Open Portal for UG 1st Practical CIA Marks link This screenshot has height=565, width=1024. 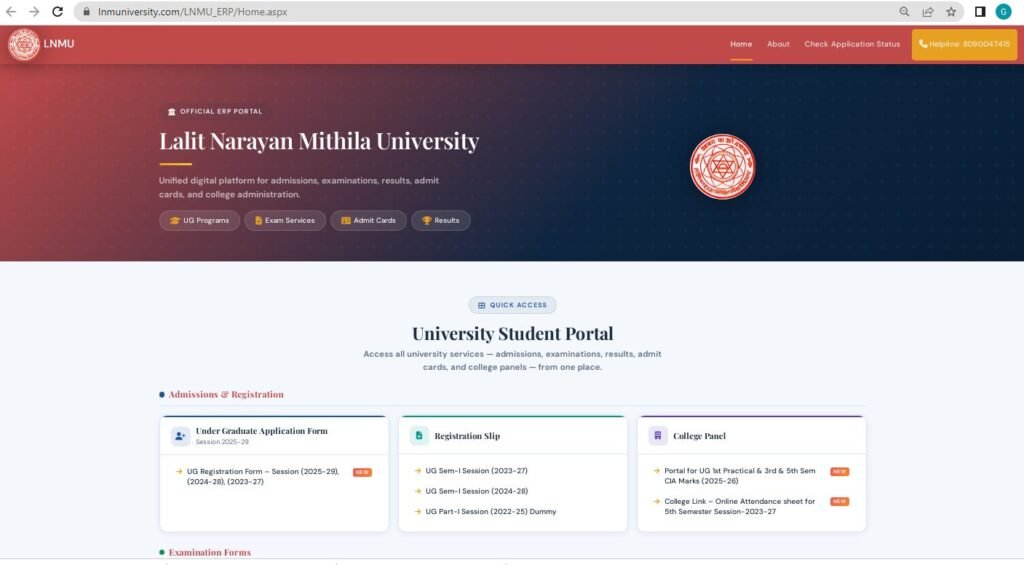click(x=740, y=476)
